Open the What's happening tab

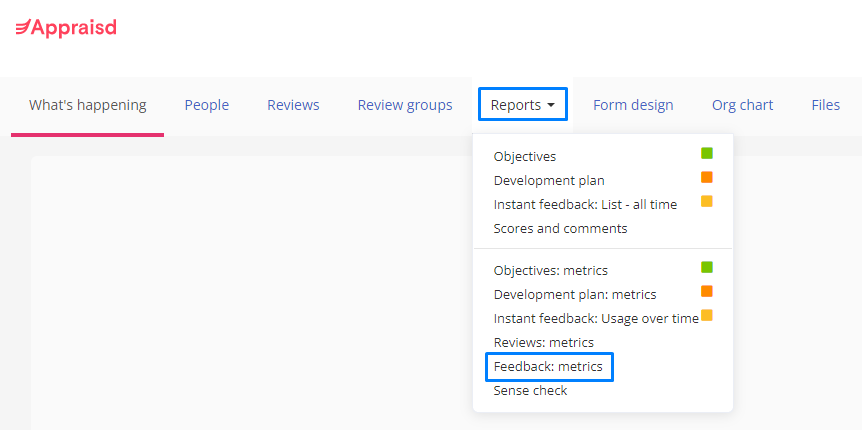click(x=87, y=105)
